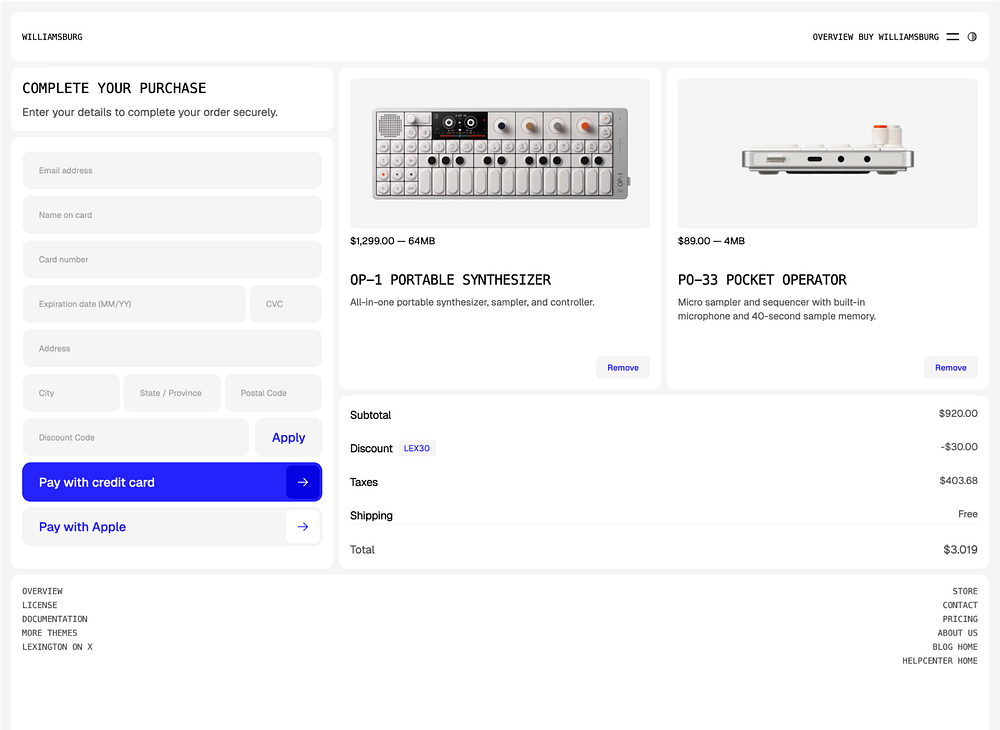This screenshot has width=1000, height=730.
Task: Open the Overview header link
Action: pos(832,37)
